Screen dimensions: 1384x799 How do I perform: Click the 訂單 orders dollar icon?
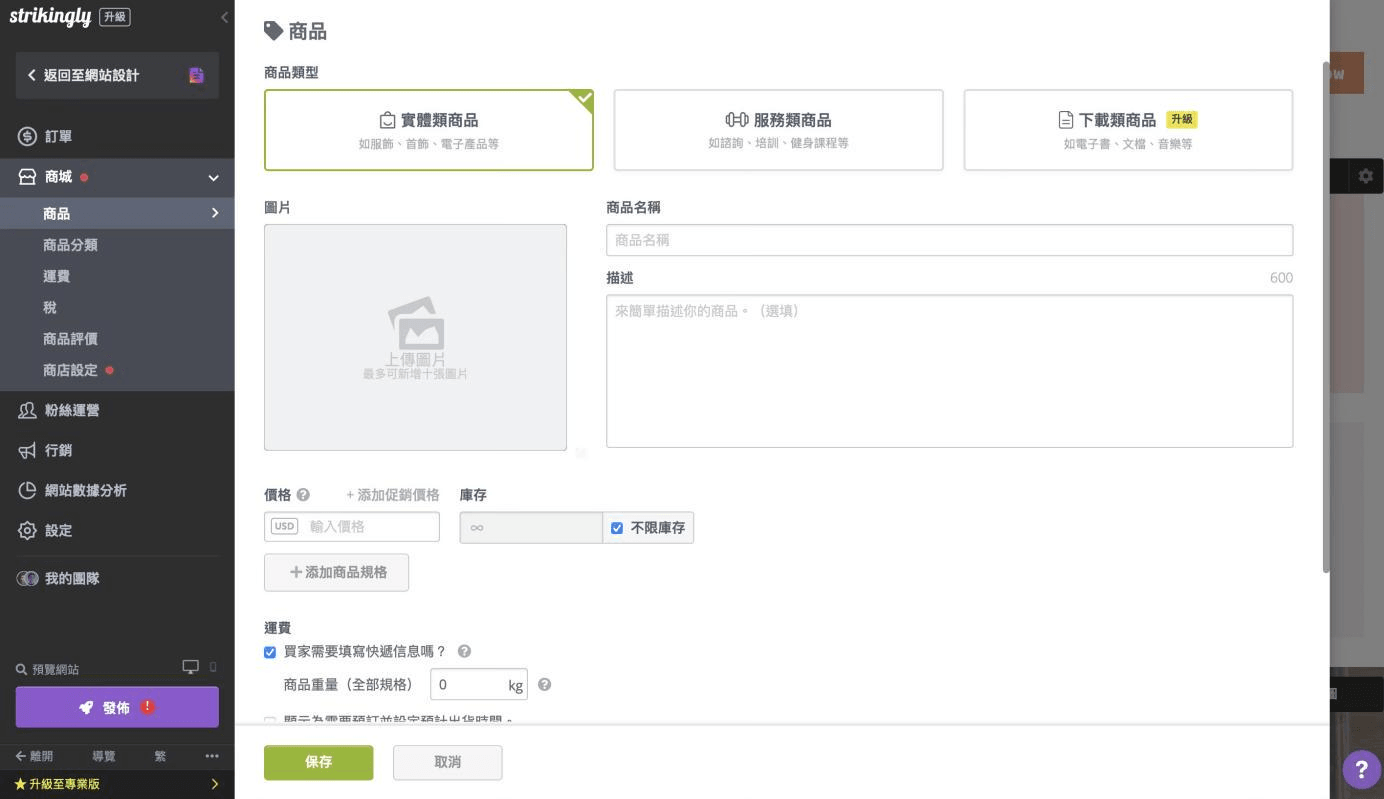[x=28, y=136]
